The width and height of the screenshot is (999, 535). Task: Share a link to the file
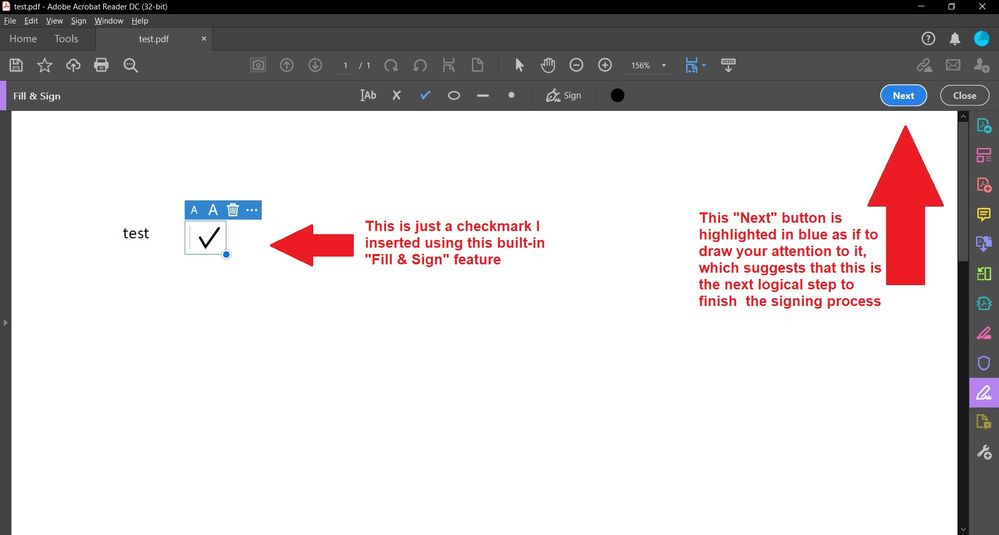(x=924, y=65)
